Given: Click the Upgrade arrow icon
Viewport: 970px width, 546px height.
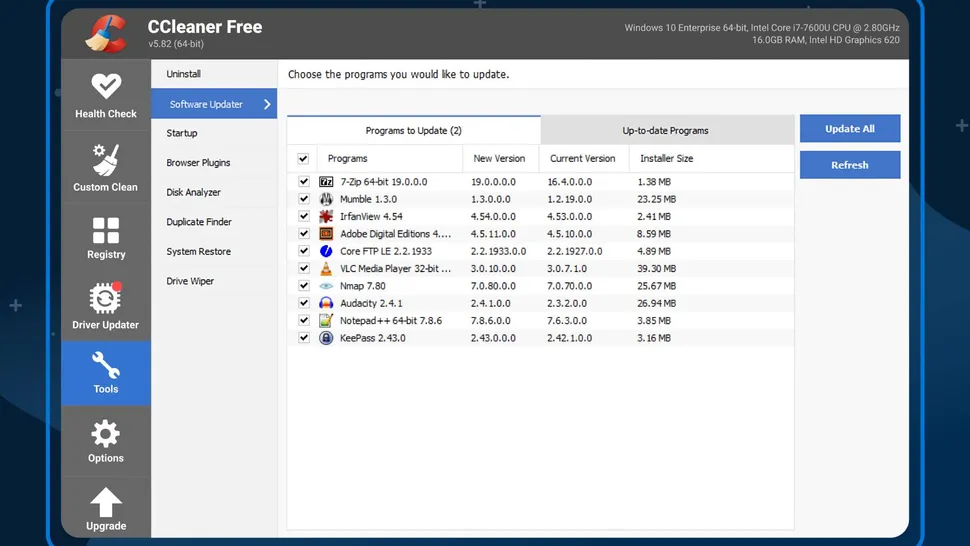Looking at the screenshot, I should [x=105, y=502].
